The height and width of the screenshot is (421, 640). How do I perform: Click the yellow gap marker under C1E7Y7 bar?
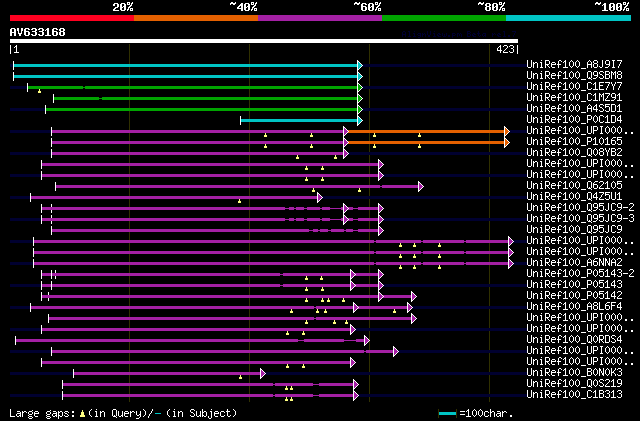[39, 91]
